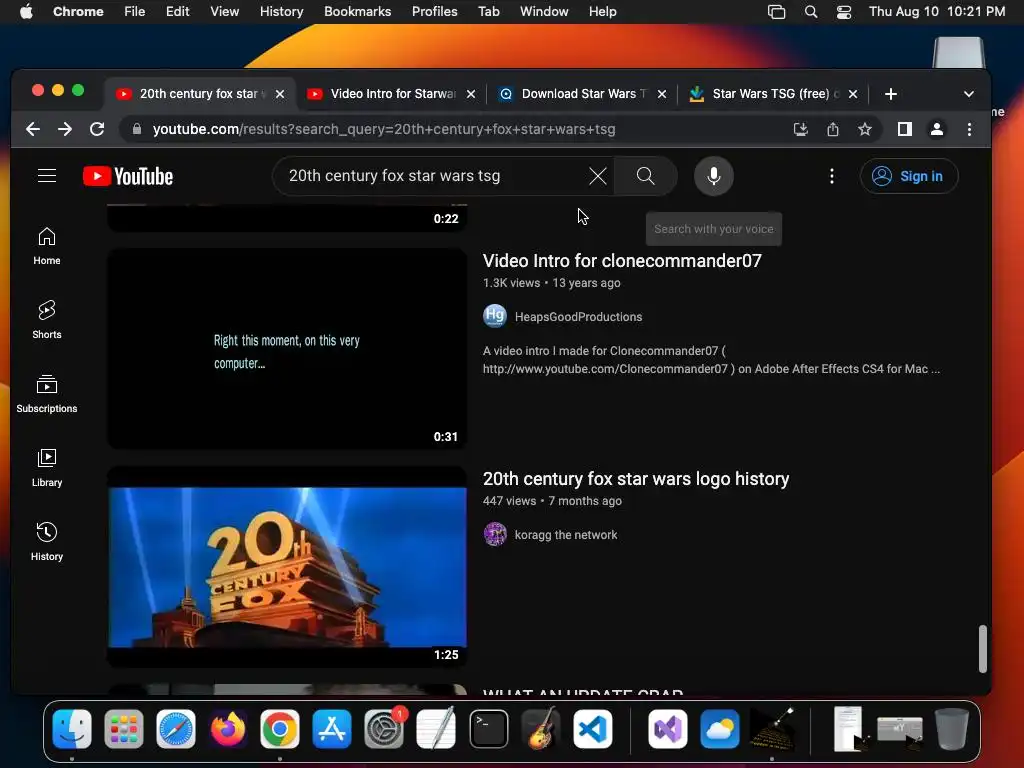Open the App Store from the Dock
Viewport: 1024px width, 768px height.
pos(332,729)
